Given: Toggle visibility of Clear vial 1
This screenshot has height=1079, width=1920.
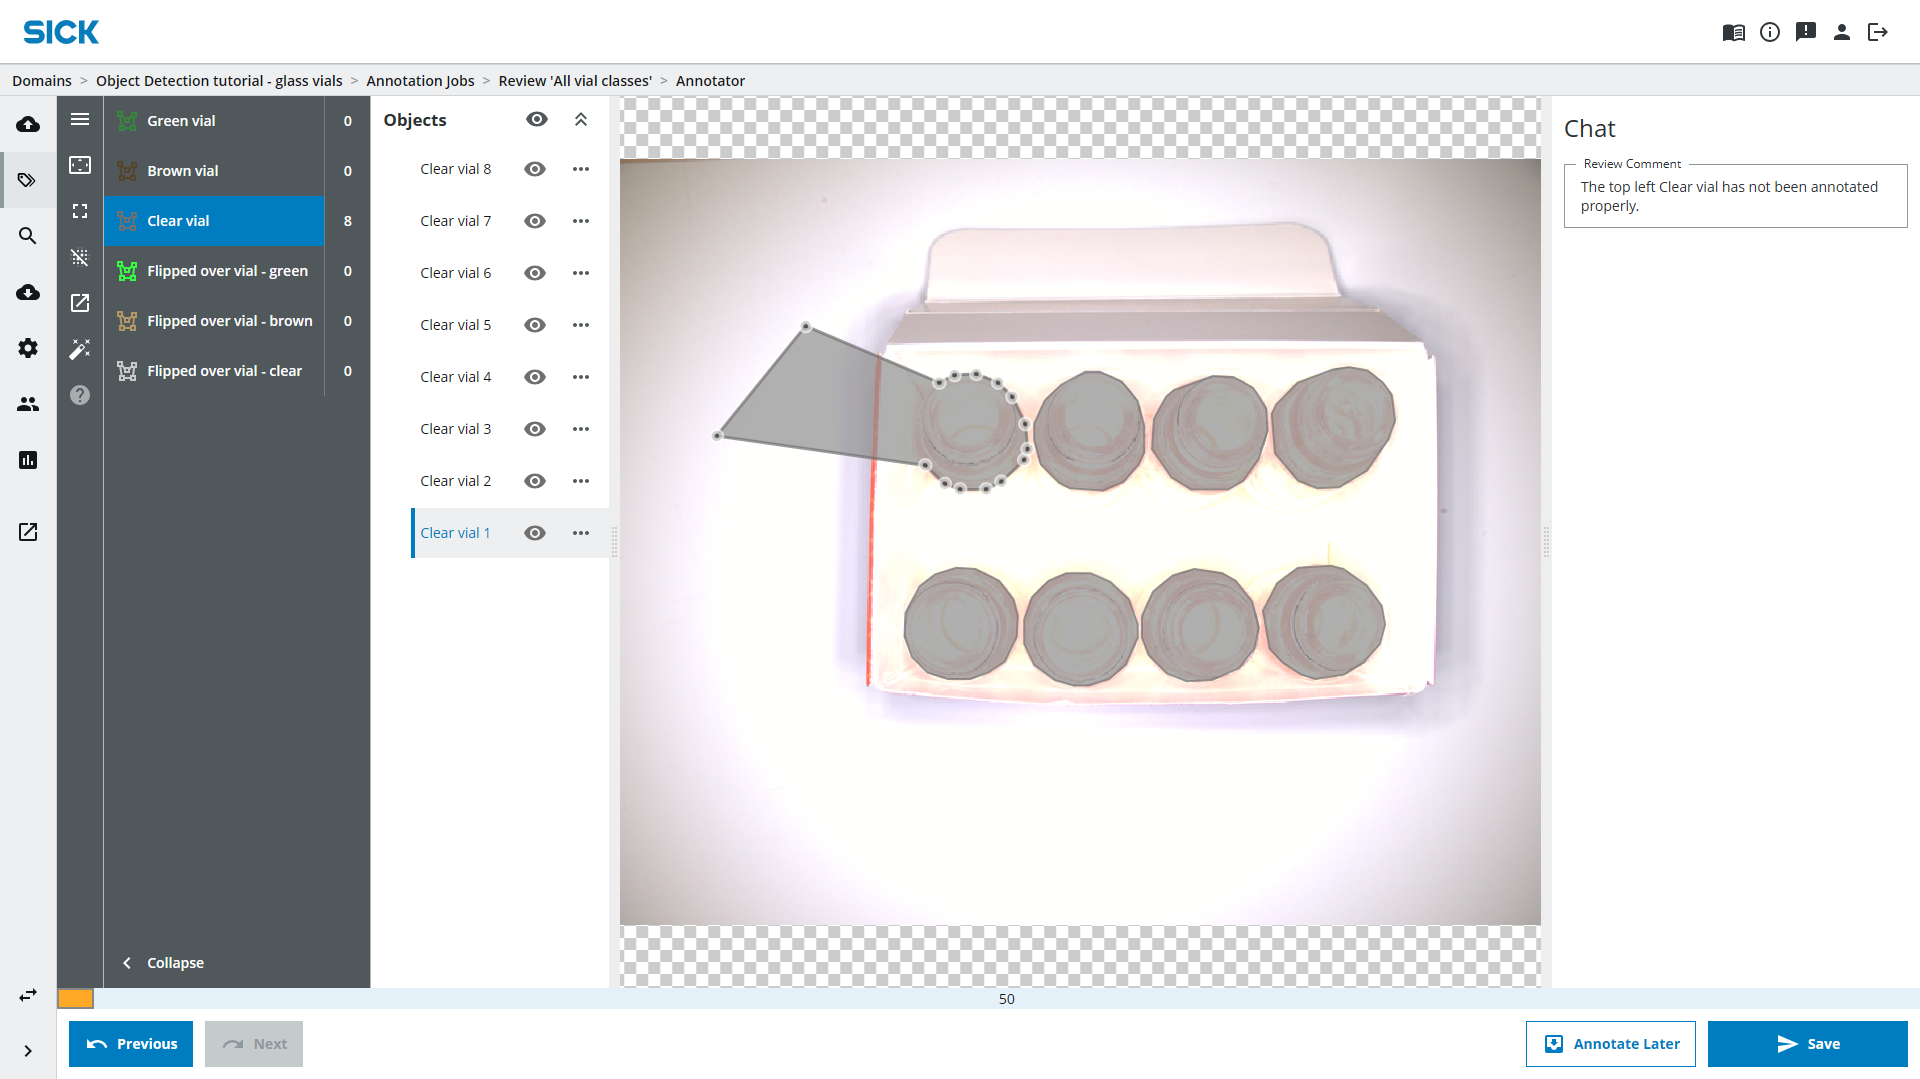Looking at the screenshot, I should click(x=535, y=533).
